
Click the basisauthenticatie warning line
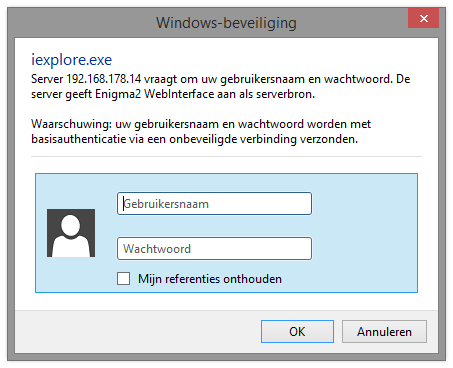194,139
